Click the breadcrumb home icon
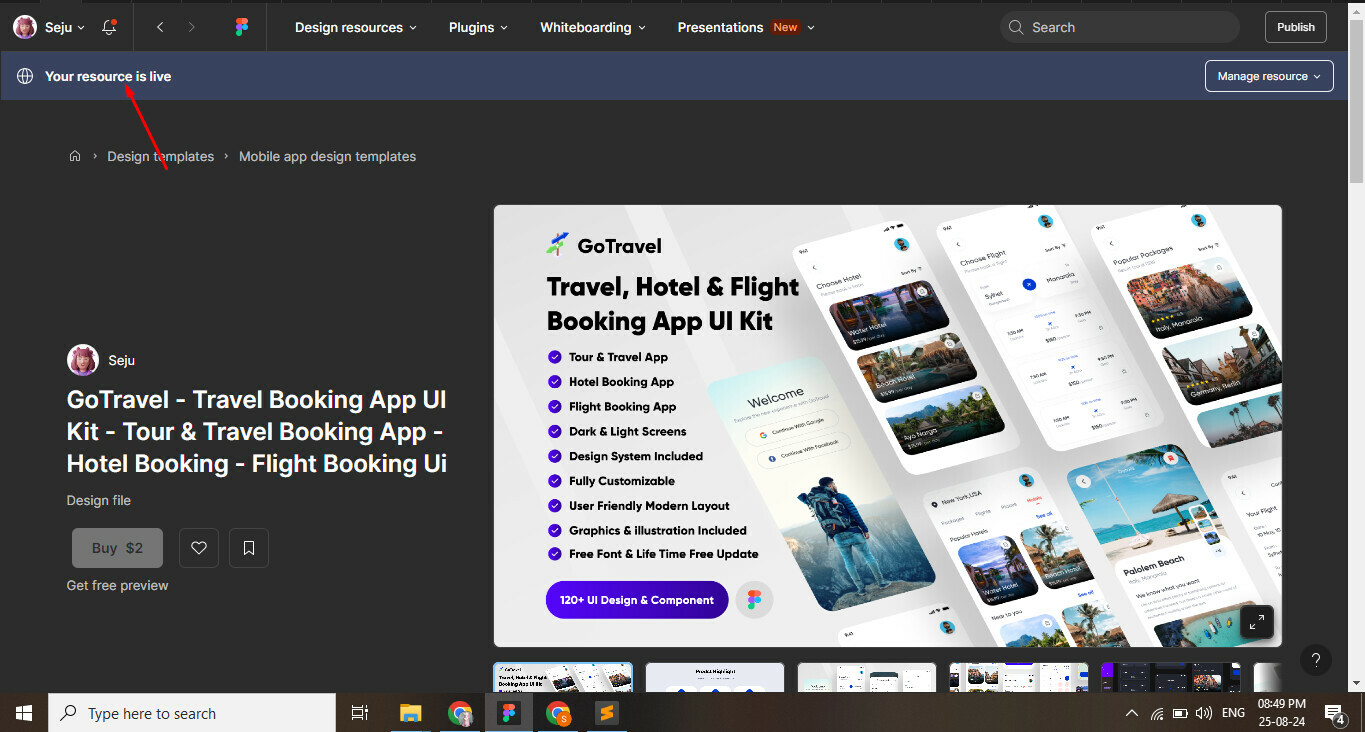 [x=75, y=156]
